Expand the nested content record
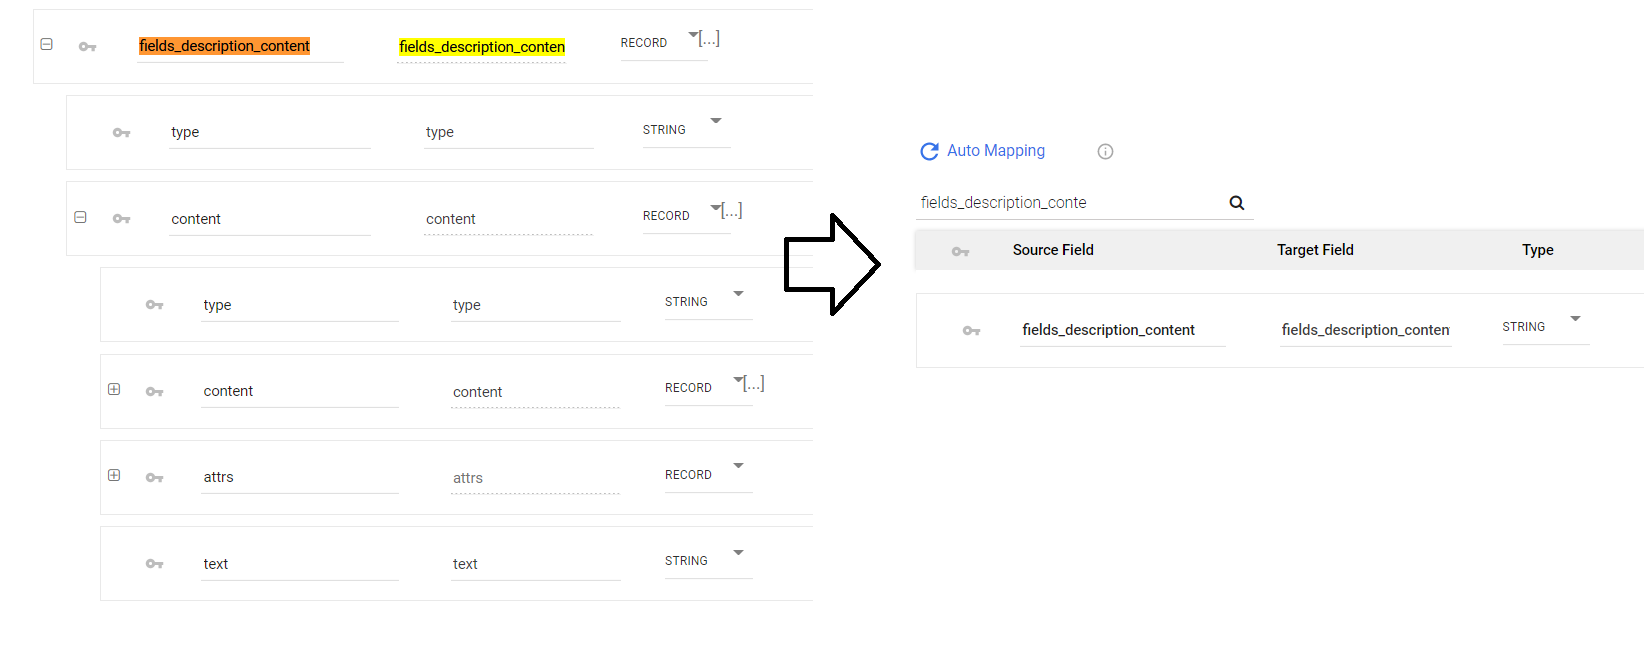 click(x=114, y=389)
